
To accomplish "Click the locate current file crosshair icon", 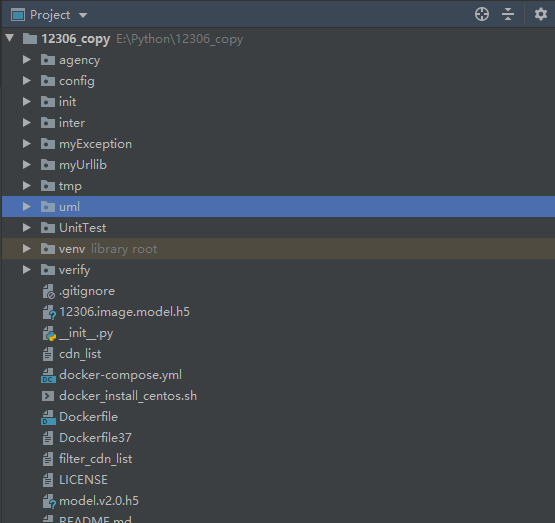I will tap(482, 15).
